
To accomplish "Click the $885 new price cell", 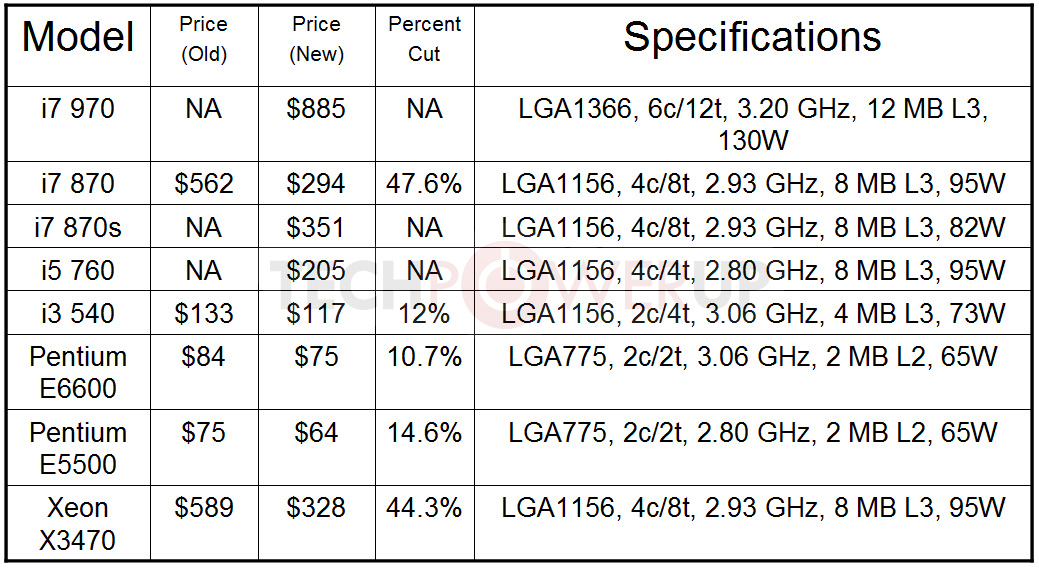I will [316, 109].
